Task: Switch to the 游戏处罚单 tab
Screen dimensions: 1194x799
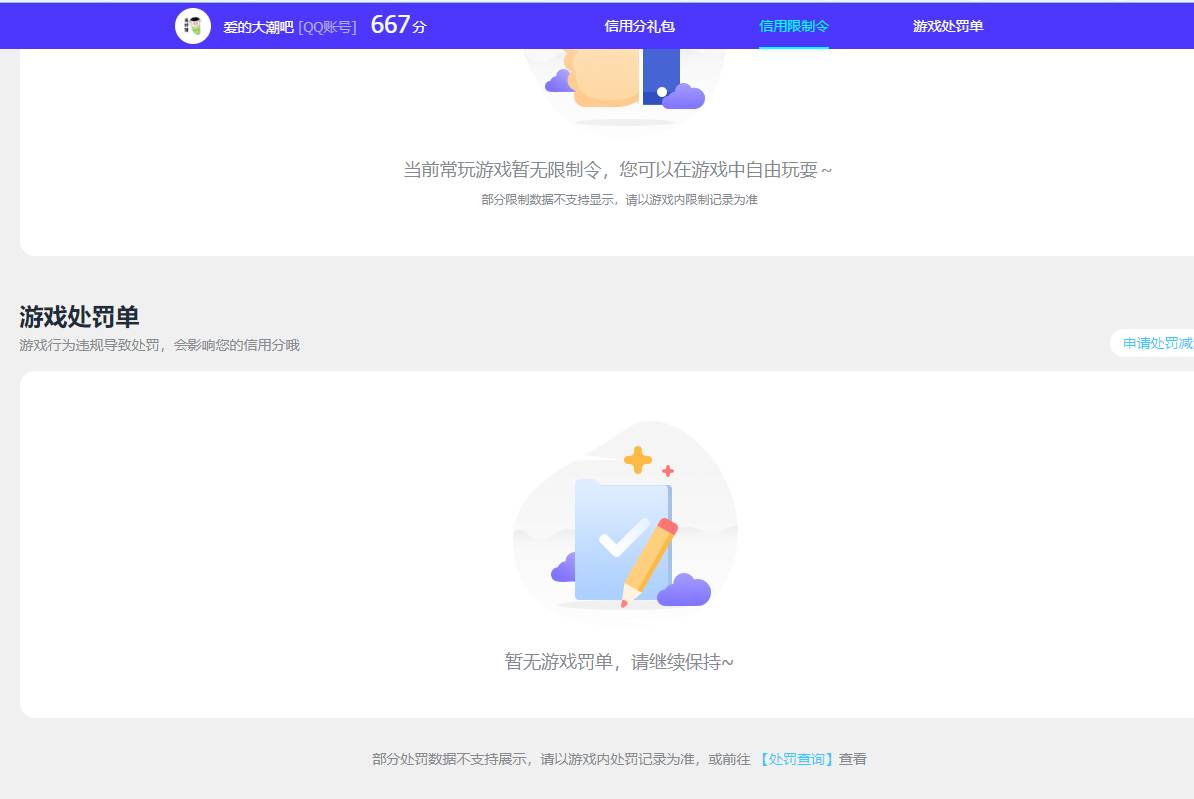Action: tap(947, 26)
